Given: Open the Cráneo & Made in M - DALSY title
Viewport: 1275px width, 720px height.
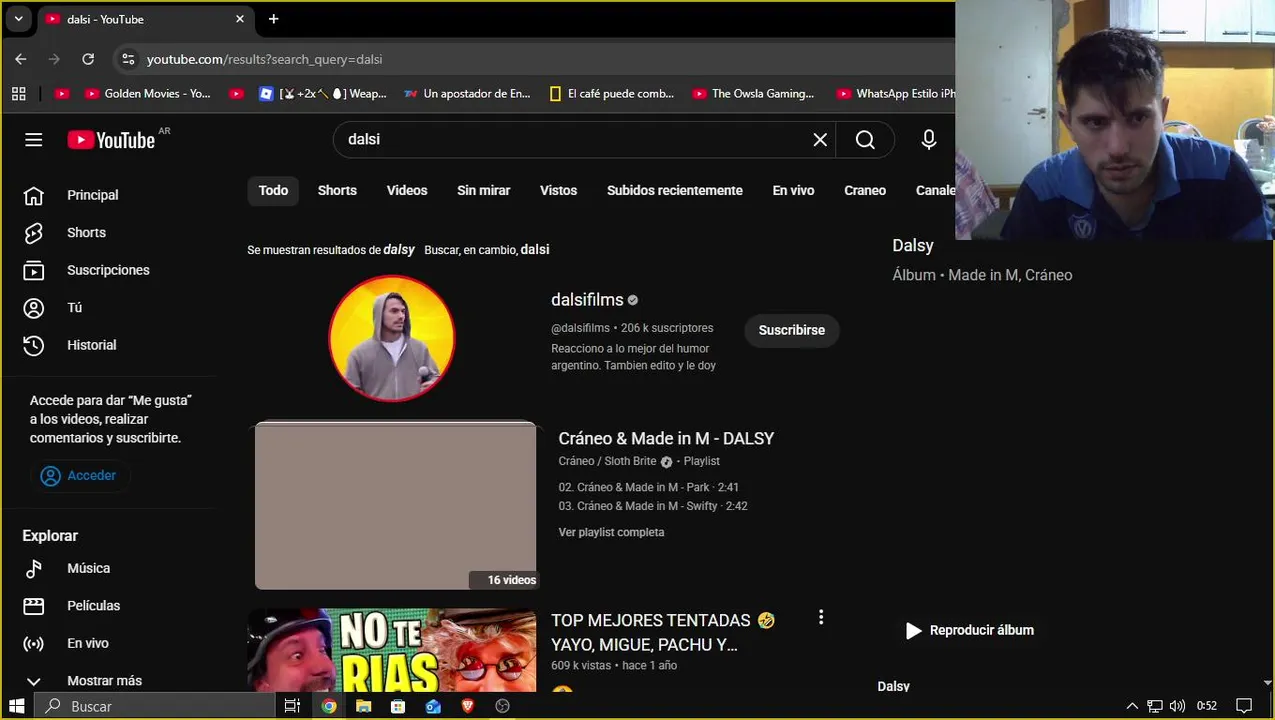Looking at the screenshot, I should (666, 438).
